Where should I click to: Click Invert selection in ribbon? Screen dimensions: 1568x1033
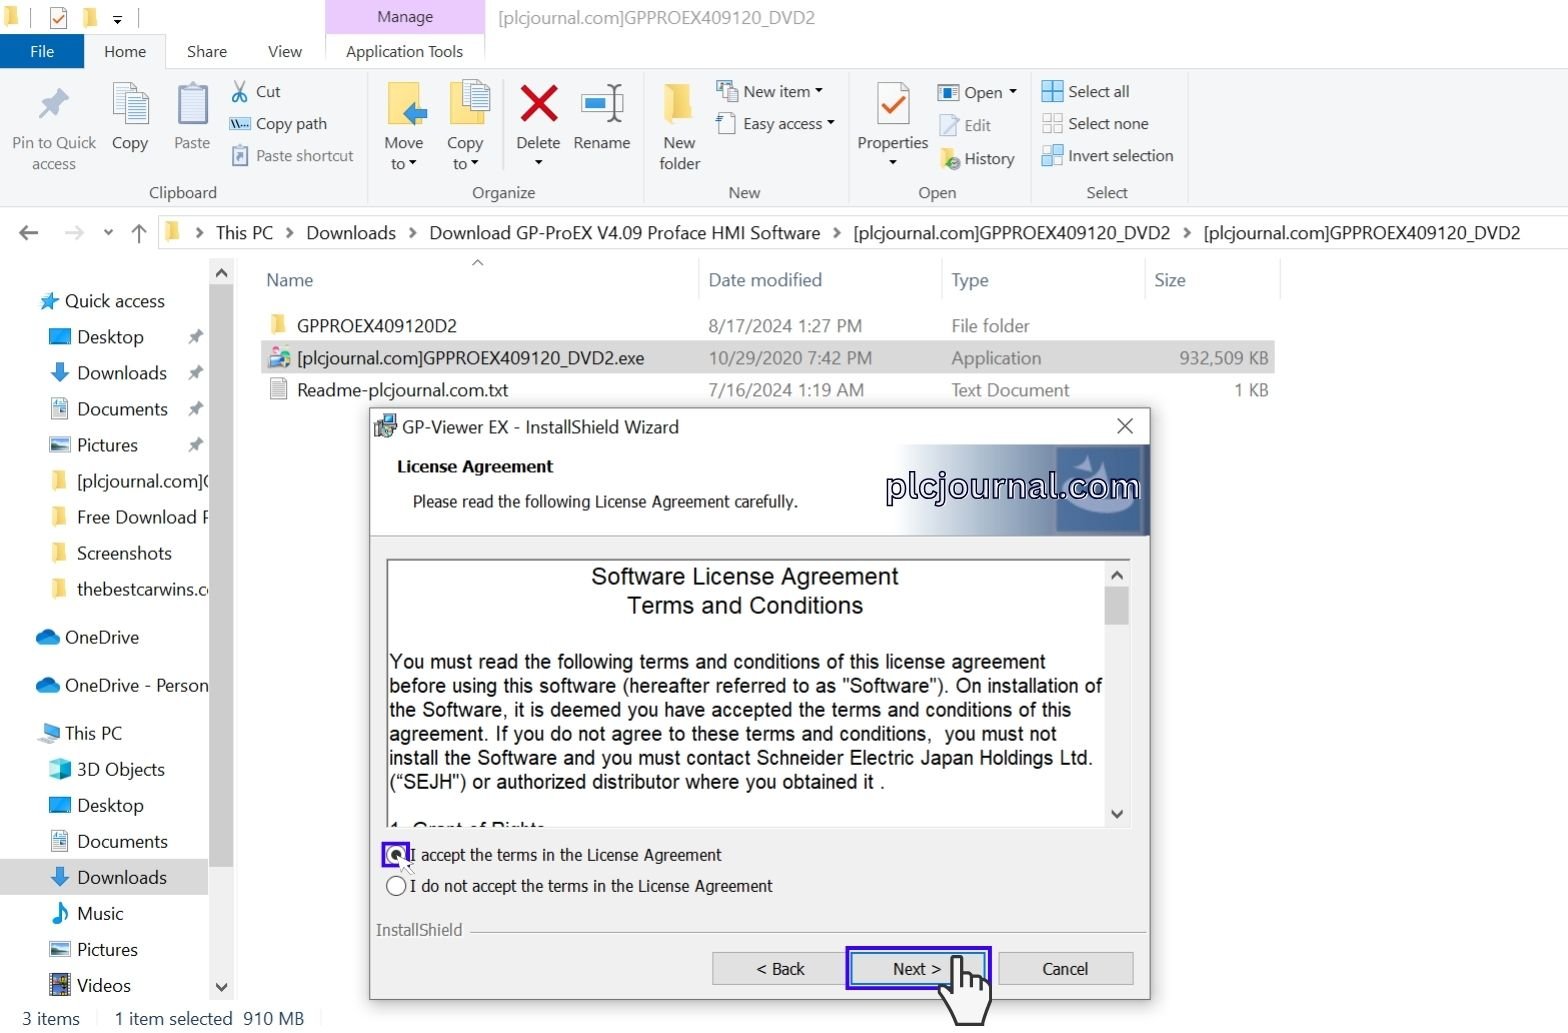tap(1107, 156)
